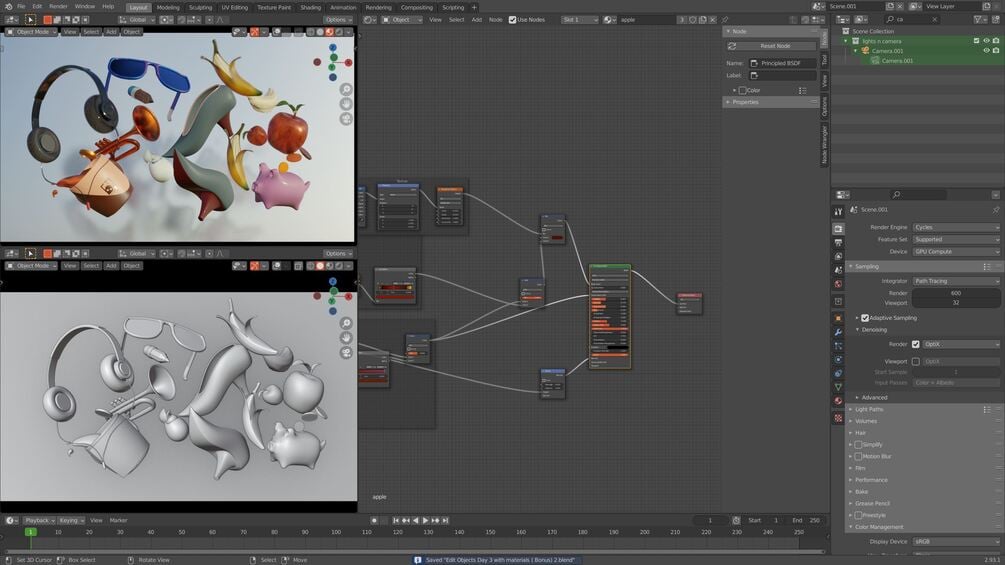This screenshot has width=1005, height=565.
Task: Toggle Adaptive Sampling checkbox
Action: pos(865,318)
